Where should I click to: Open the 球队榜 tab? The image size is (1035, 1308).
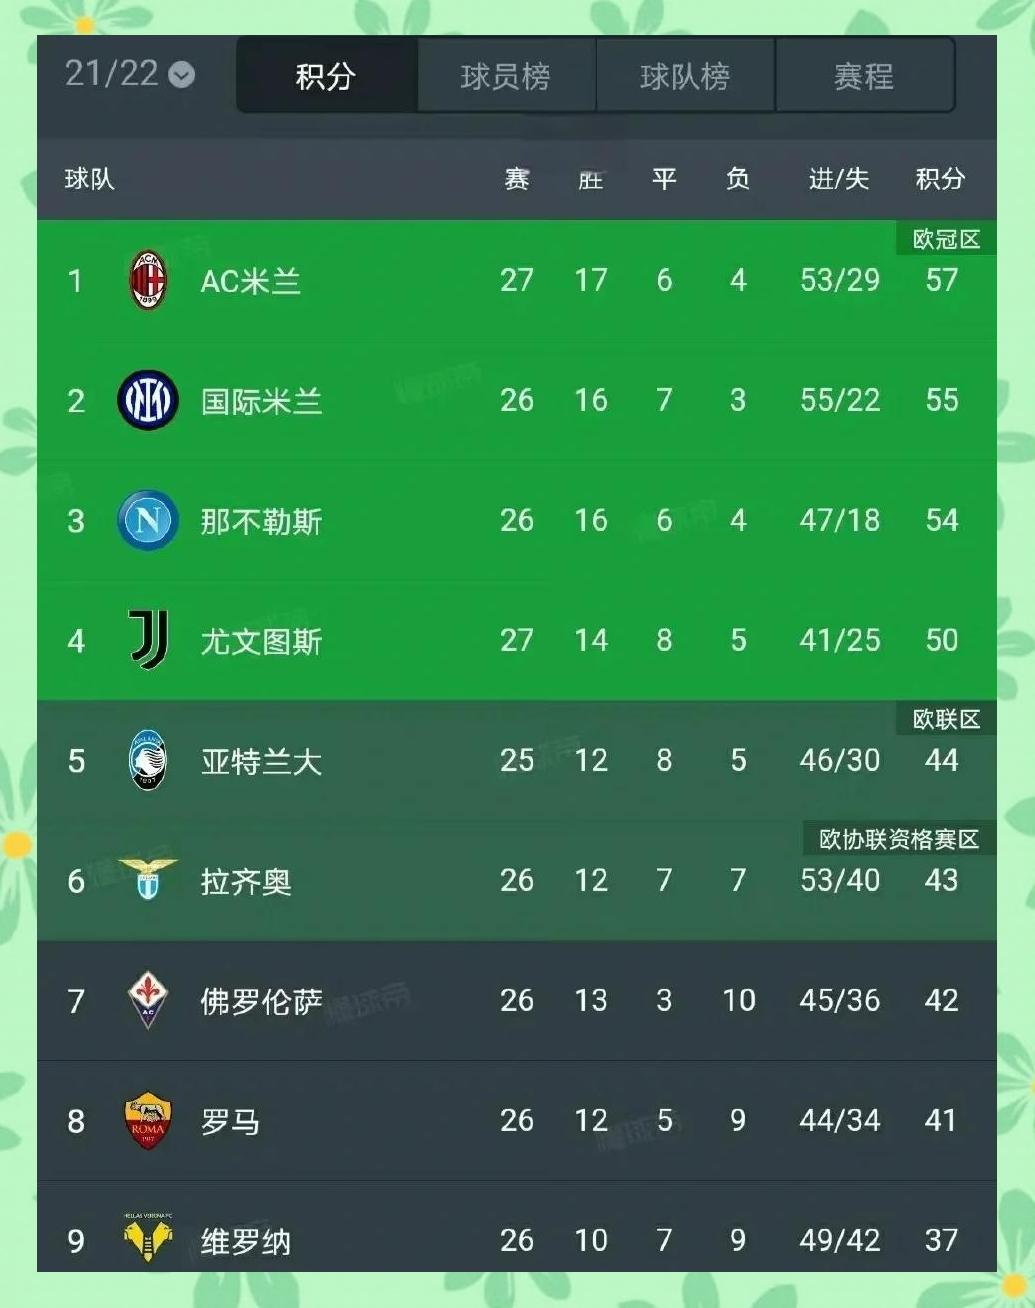[x=685, y=76]
